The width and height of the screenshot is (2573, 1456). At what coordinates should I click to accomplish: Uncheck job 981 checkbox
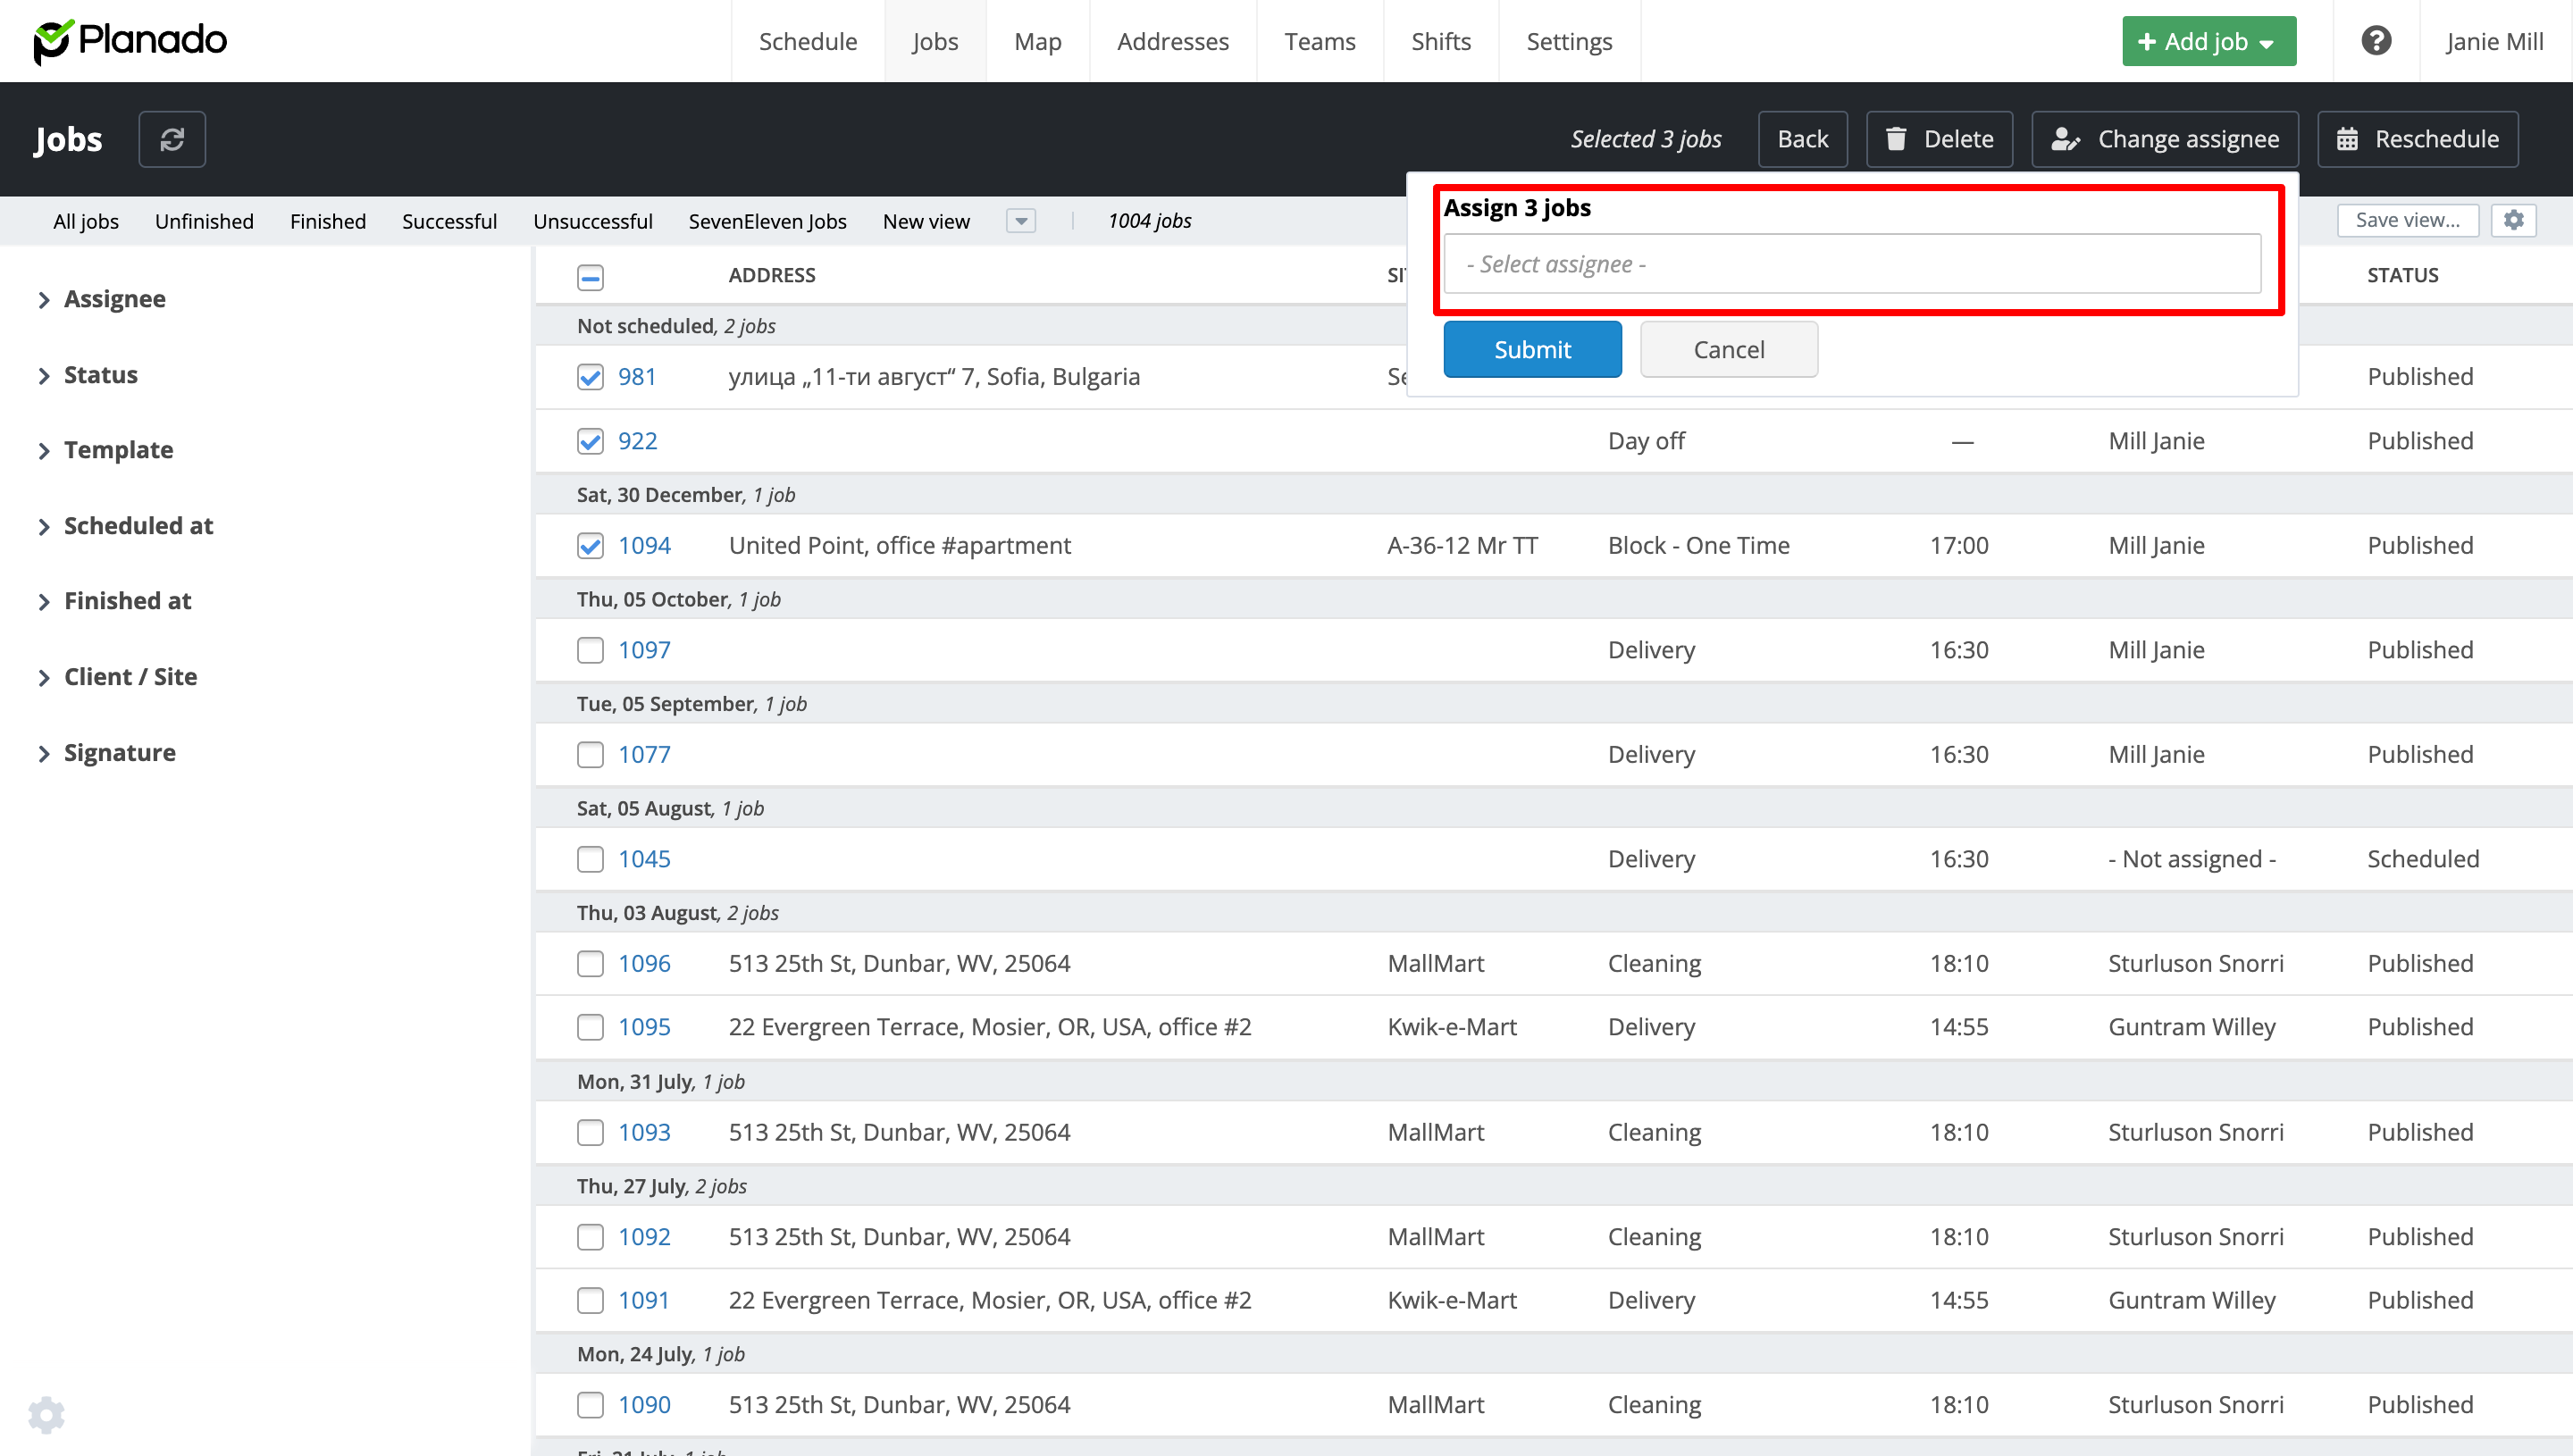590,377
